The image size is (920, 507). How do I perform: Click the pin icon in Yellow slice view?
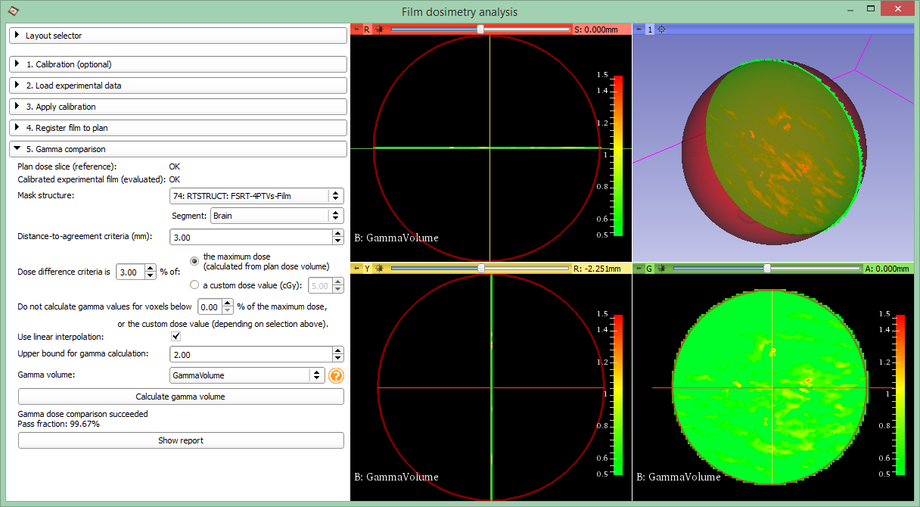click(357, 268)
